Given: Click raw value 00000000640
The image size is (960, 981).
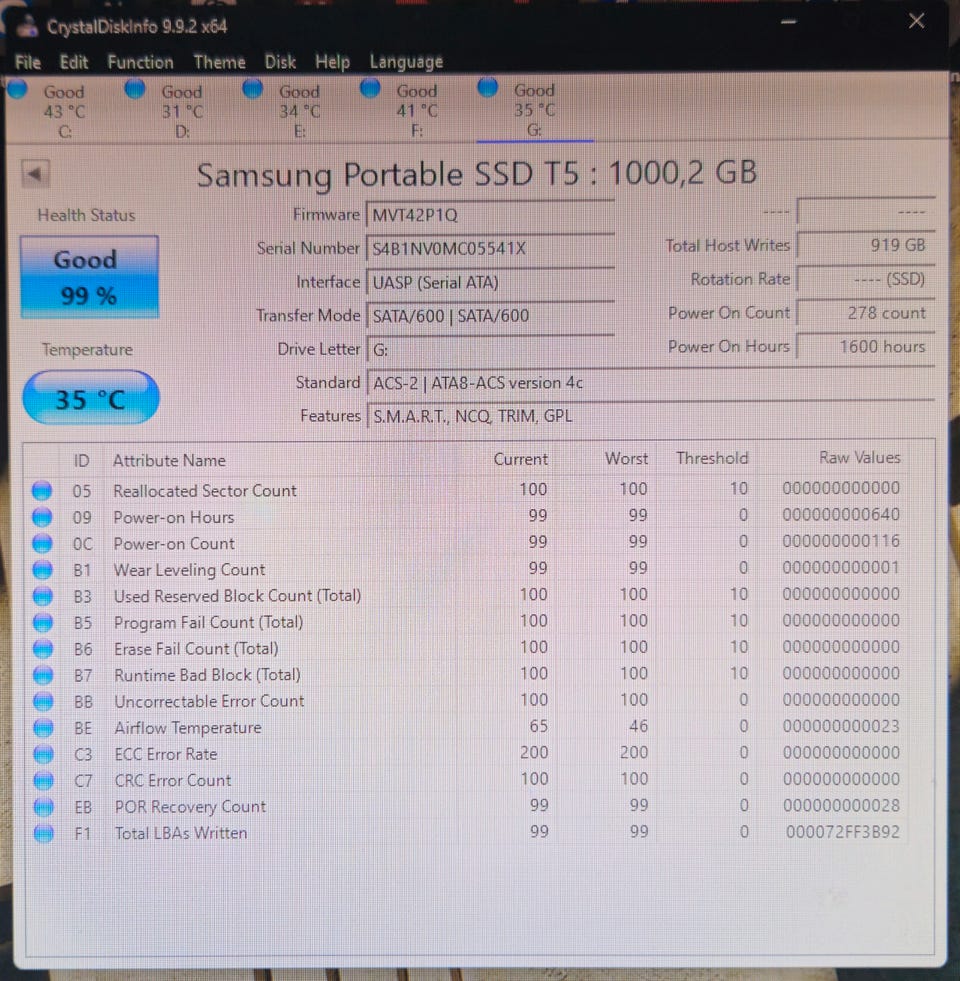Looking at the screenshot, I should tap(841, 515).
